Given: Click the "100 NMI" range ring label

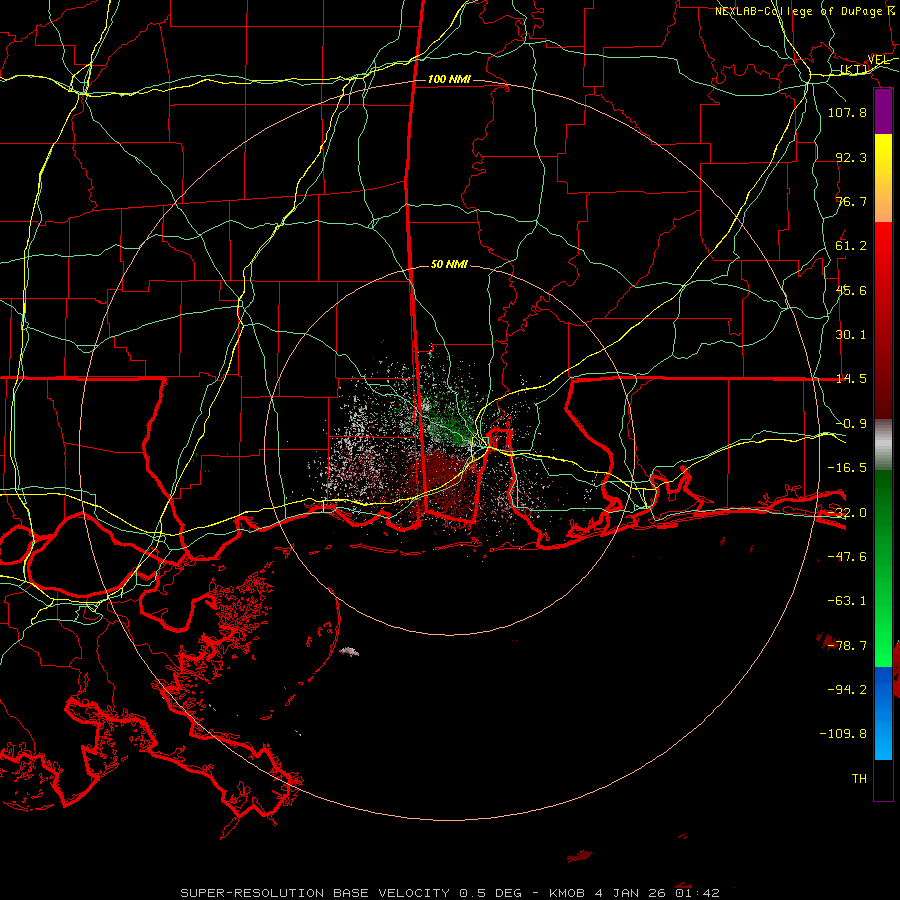Looking at the screenshot, I should click(449, 79).
